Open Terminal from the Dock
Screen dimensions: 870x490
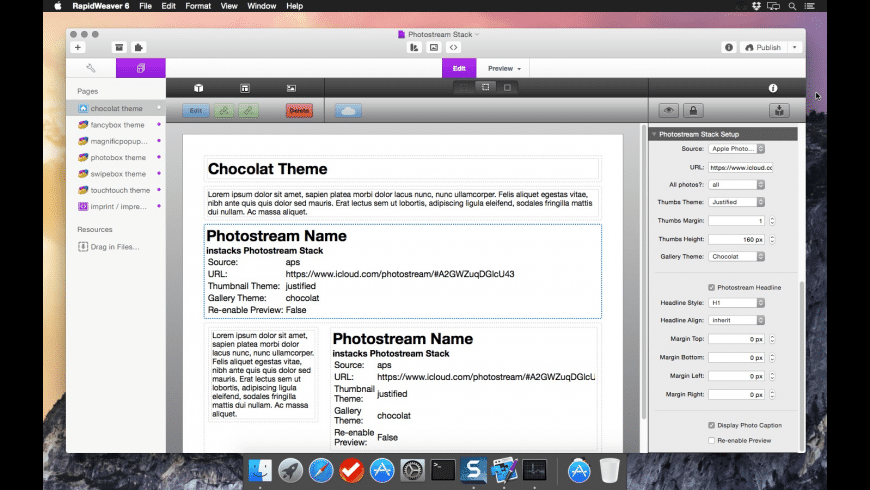click(x=443, y=471)
